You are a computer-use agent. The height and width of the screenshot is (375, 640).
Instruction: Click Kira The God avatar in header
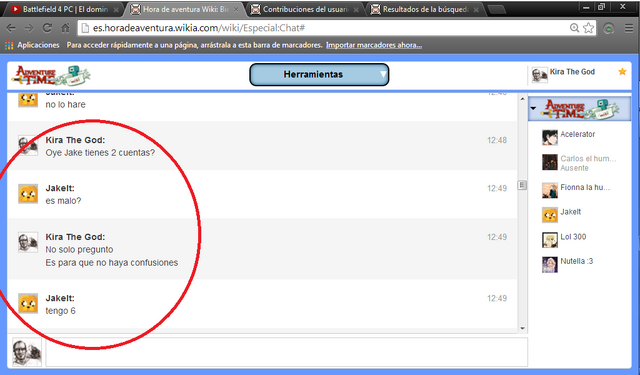pos(540,75)
